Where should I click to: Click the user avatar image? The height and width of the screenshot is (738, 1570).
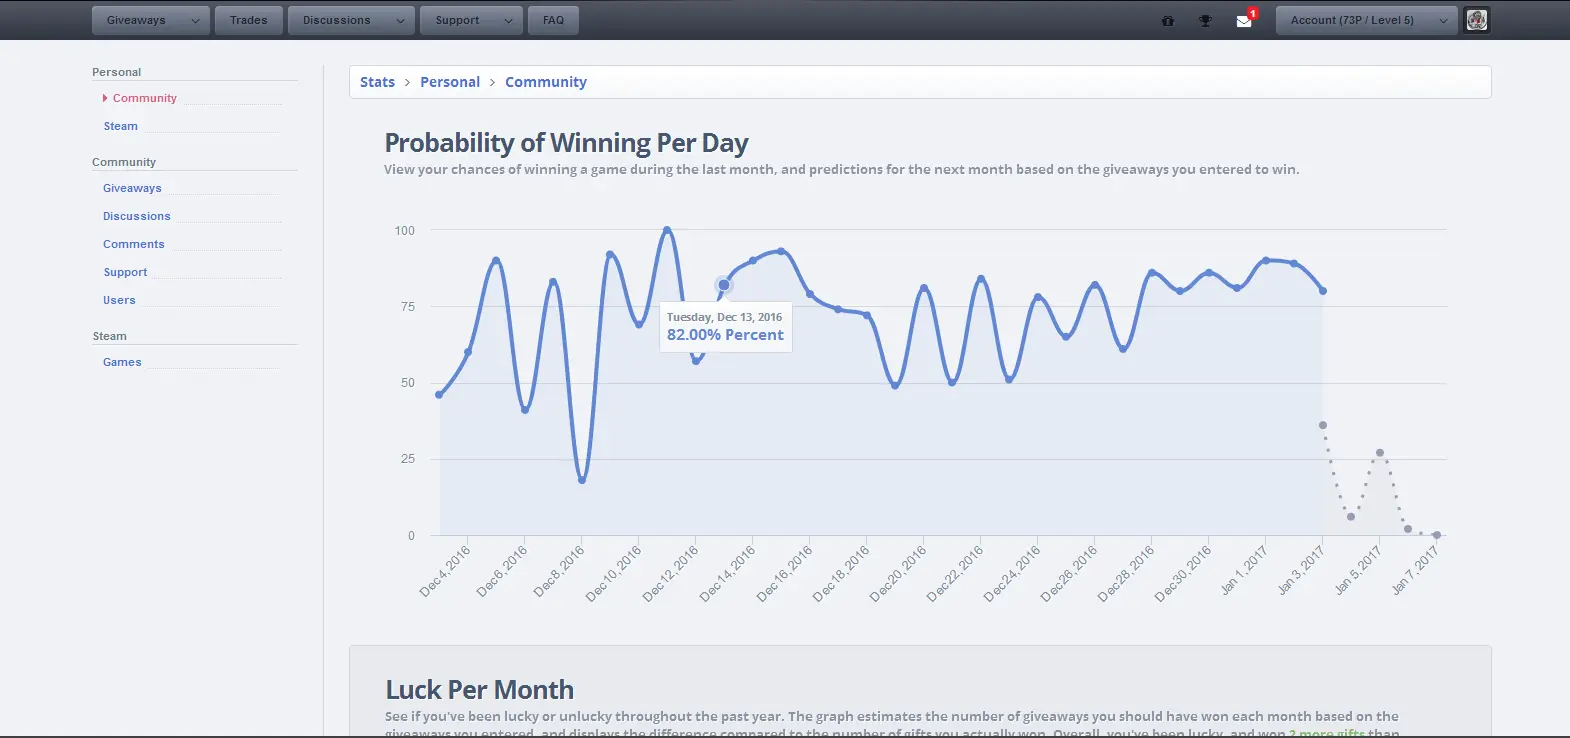pyautogui.click(x=1477, y=20)
